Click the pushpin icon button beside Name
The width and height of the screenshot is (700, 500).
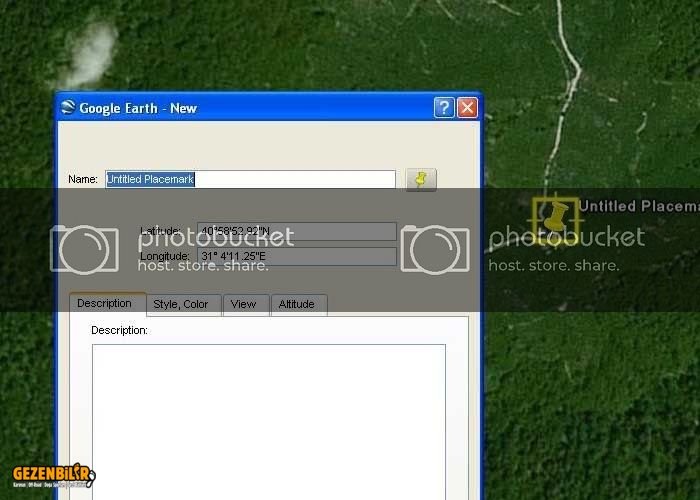[x=421, y=179]
